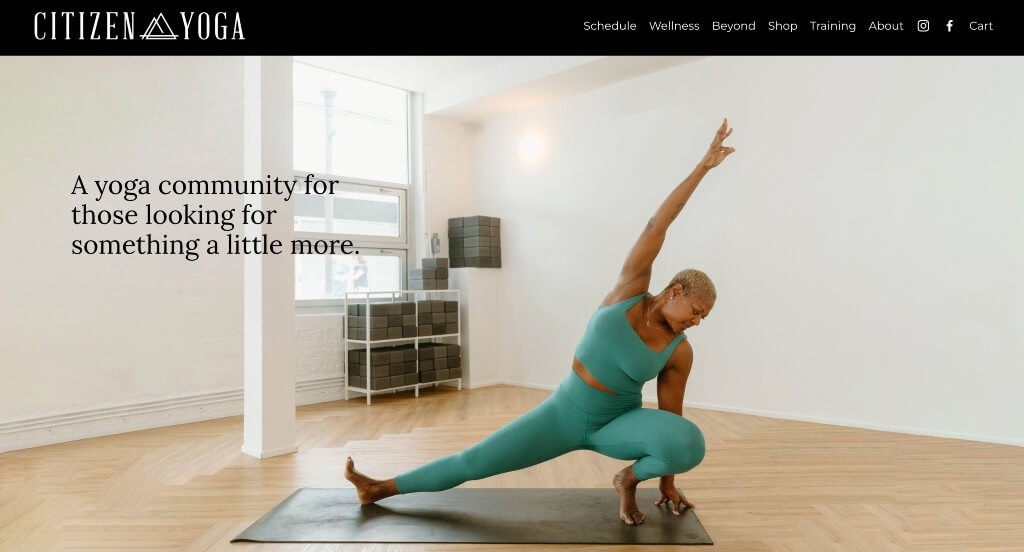Click the YOGA word in the logo

point(212,27)
